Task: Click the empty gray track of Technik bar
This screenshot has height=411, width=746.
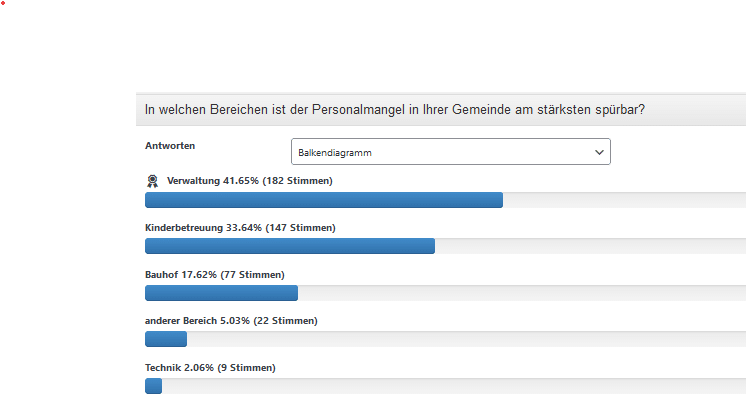Action: point(450,386)
